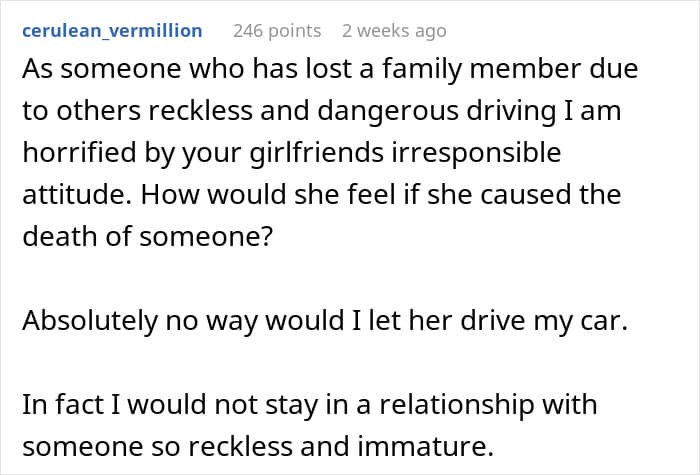The image size is (700, 475).
Task: Click the line starting "In fact I would not"
Action: pos(309,405)
